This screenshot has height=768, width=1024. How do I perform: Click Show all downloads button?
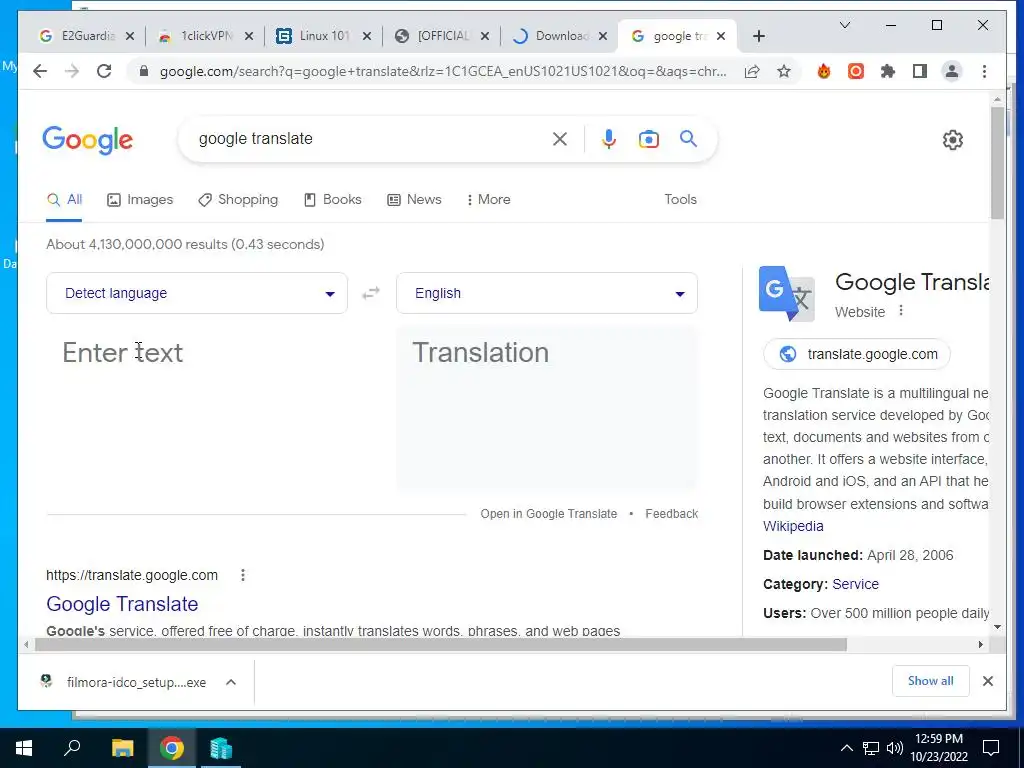[931, 681]
